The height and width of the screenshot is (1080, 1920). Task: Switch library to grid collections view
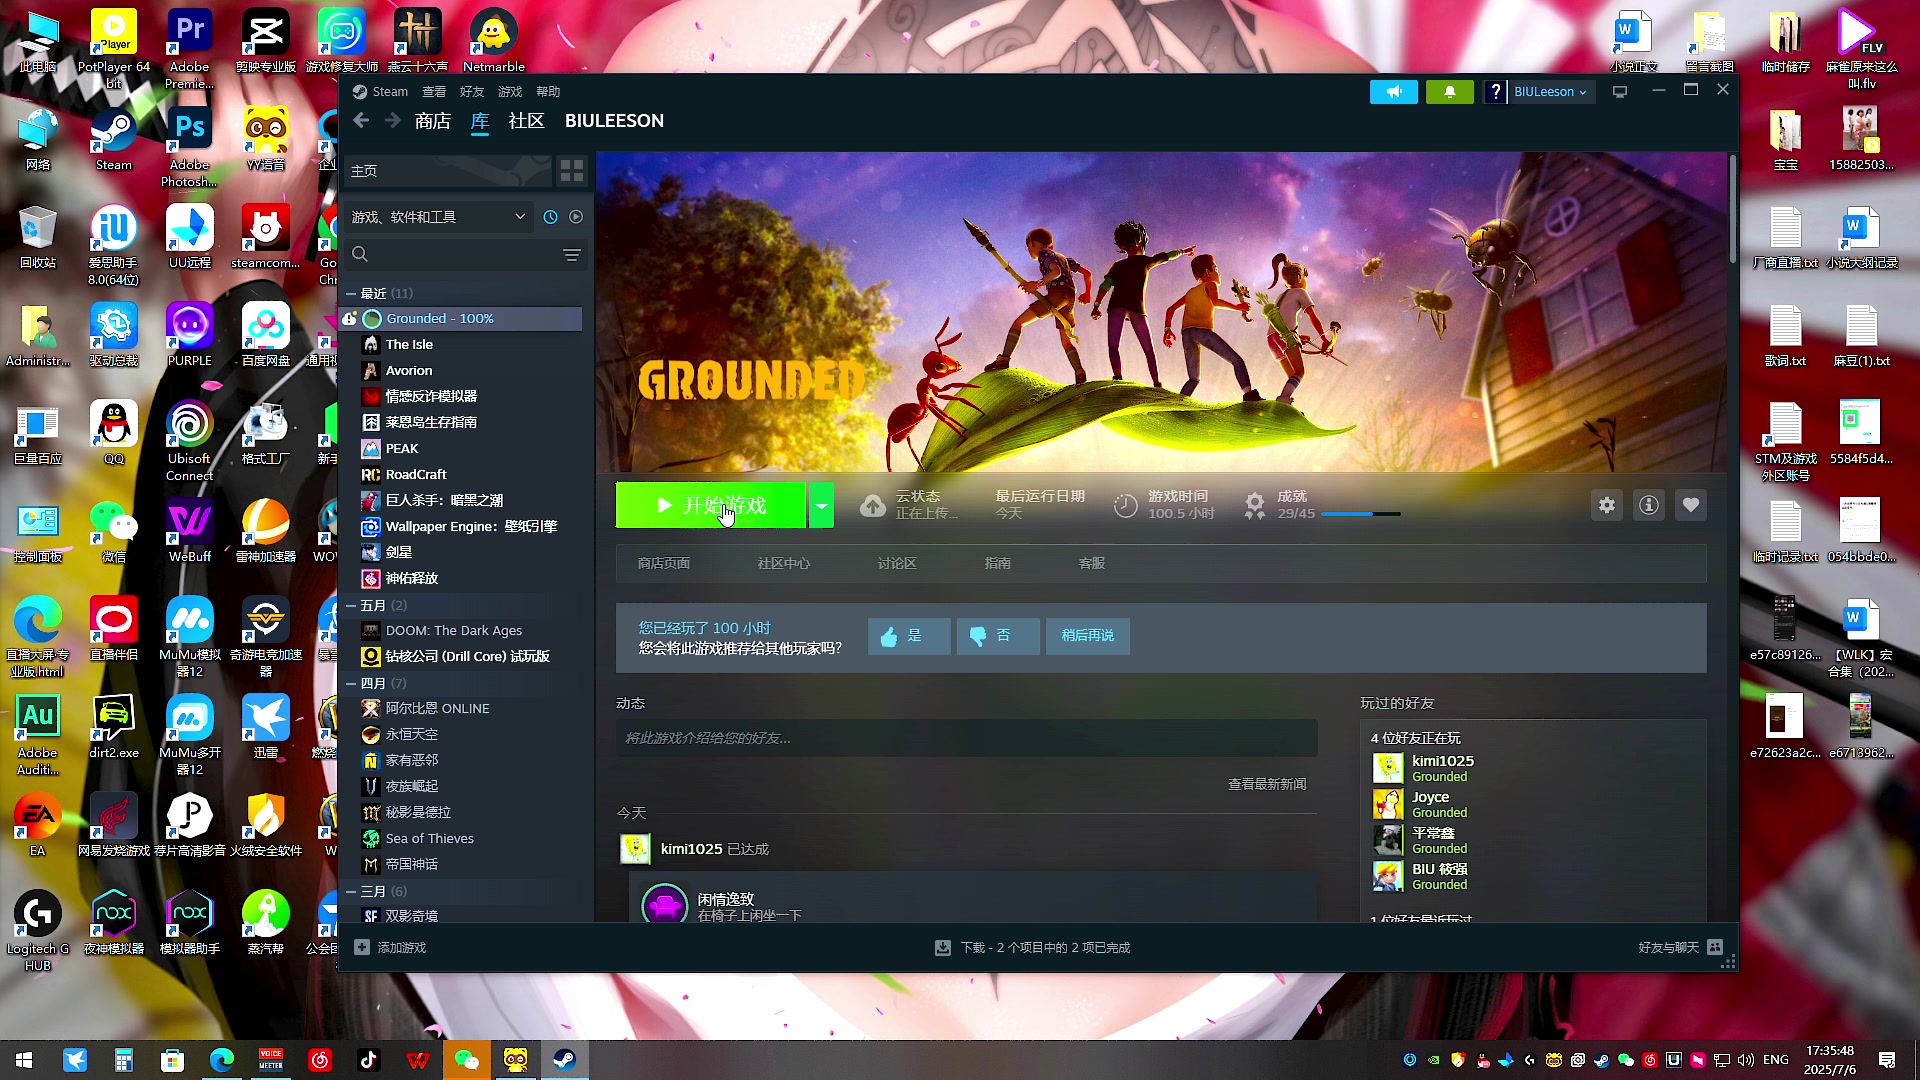572,171
